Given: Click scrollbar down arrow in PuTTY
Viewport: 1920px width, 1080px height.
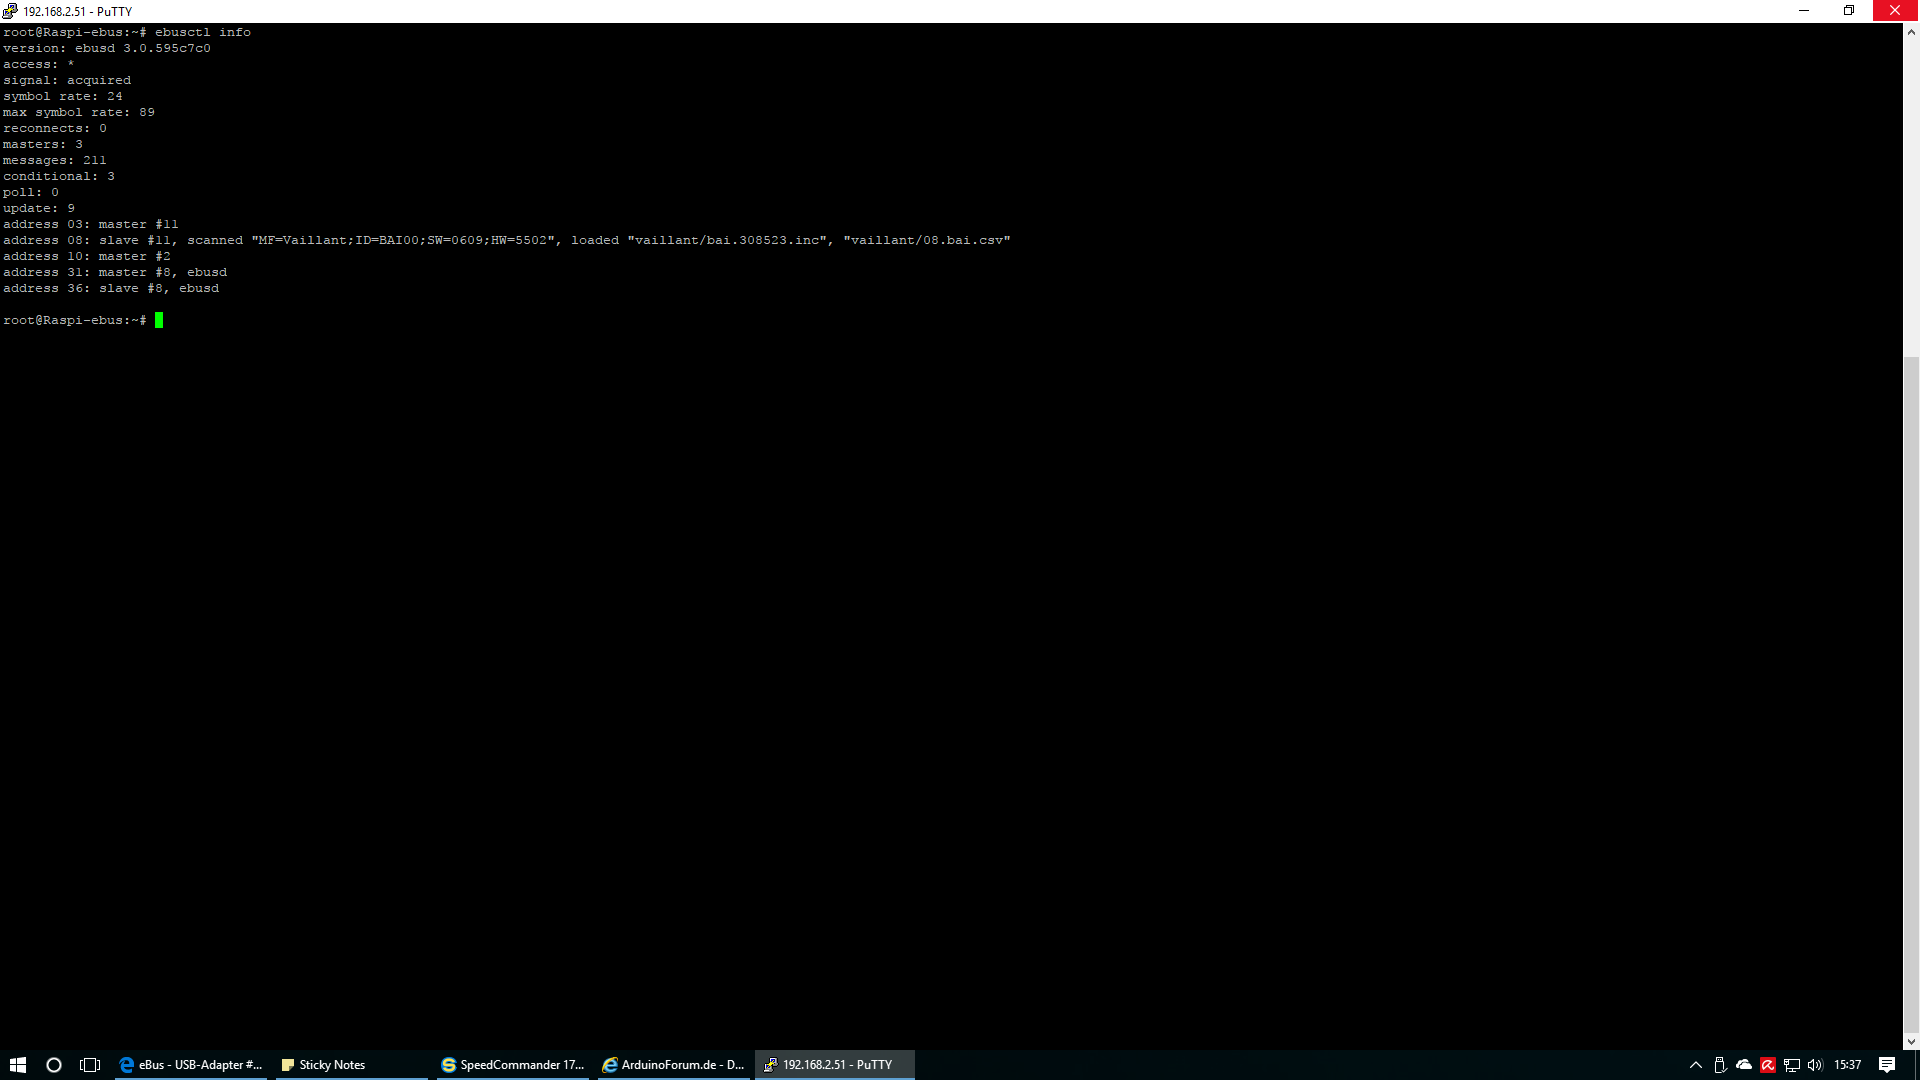Looking at the screenshot, I should (1911, 1042).
